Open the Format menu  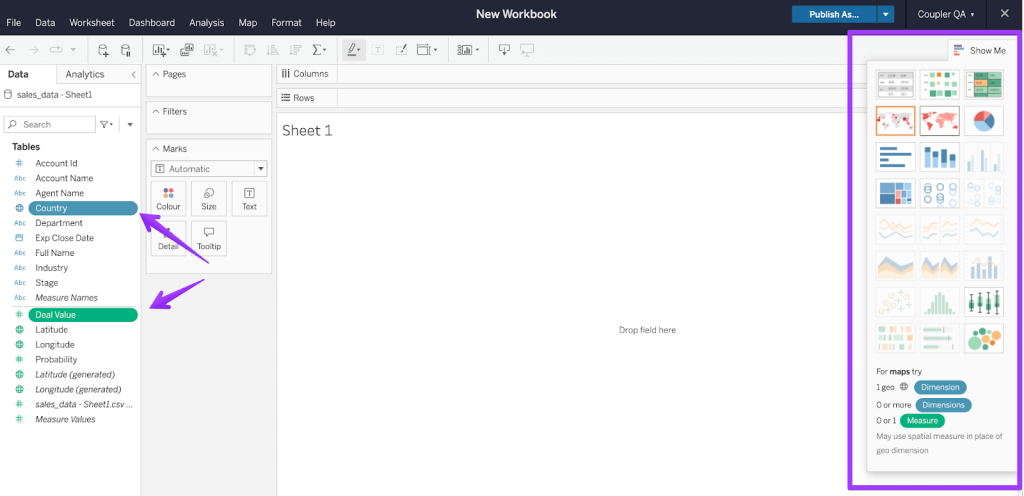point(286,22)
